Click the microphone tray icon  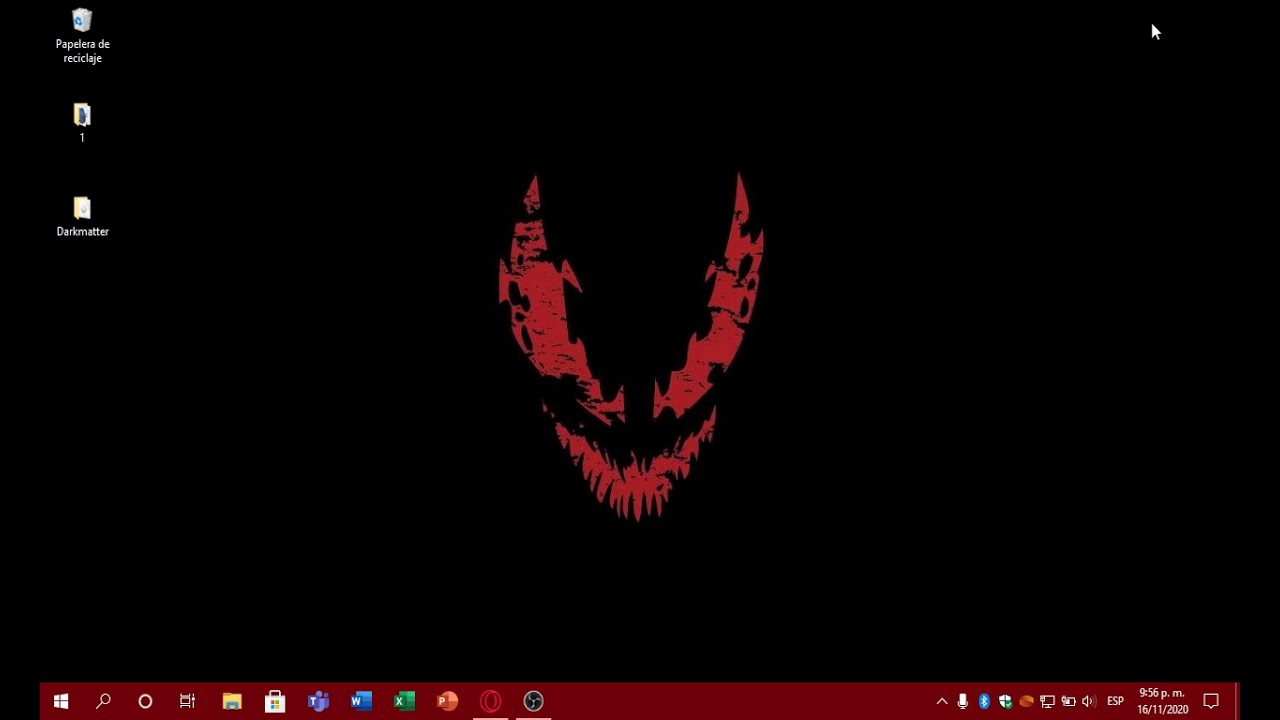point(962,701)
